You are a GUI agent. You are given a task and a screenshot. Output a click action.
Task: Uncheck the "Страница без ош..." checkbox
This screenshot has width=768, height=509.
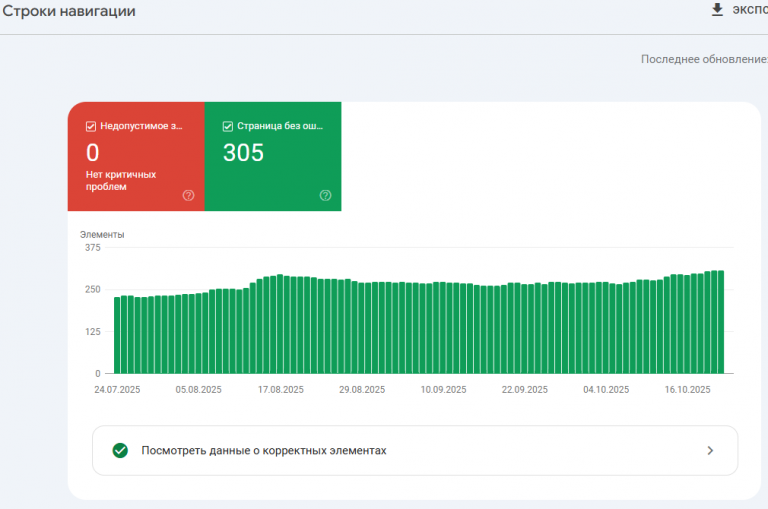(228, 127)
